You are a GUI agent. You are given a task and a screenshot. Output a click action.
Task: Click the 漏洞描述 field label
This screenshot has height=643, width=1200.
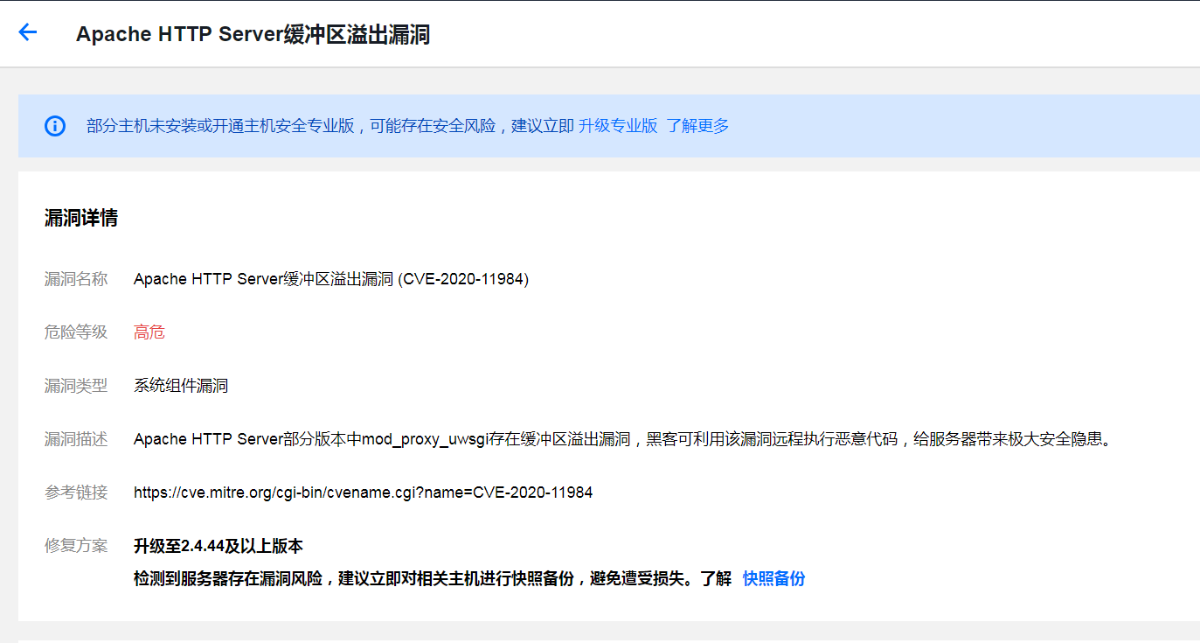tap(76, 439)
